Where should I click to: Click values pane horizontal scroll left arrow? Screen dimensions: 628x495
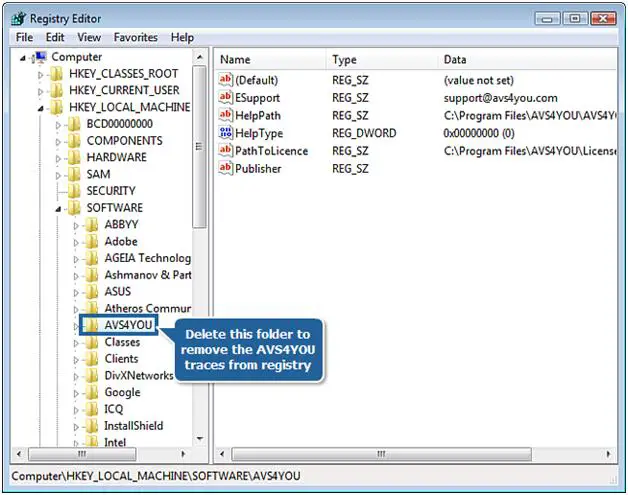coord(222,454)
